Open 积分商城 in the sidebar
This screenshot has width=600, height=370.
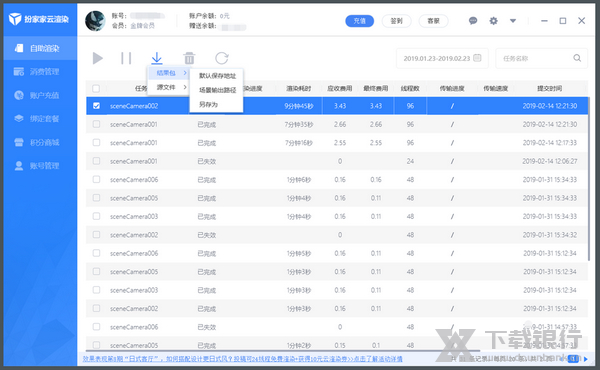[40, 142]
